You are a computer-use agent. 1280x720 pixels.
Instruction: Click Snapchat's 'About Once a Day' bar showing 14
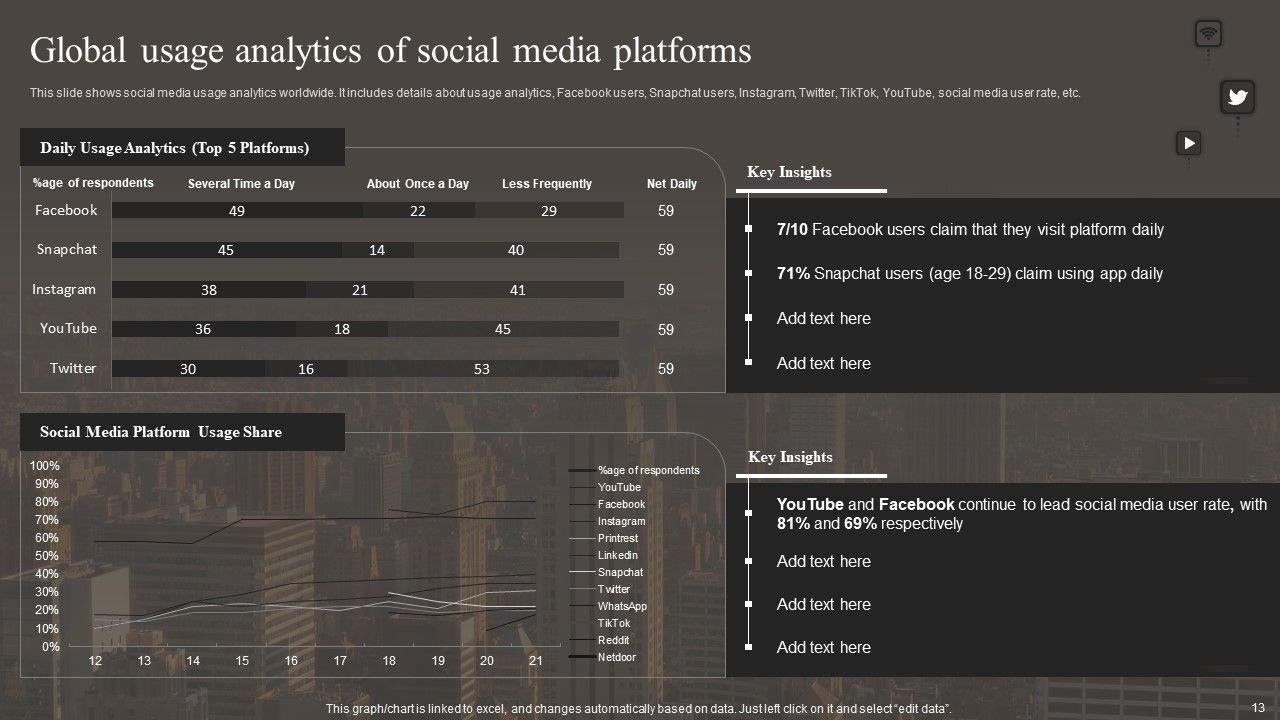tap(377, 250)
